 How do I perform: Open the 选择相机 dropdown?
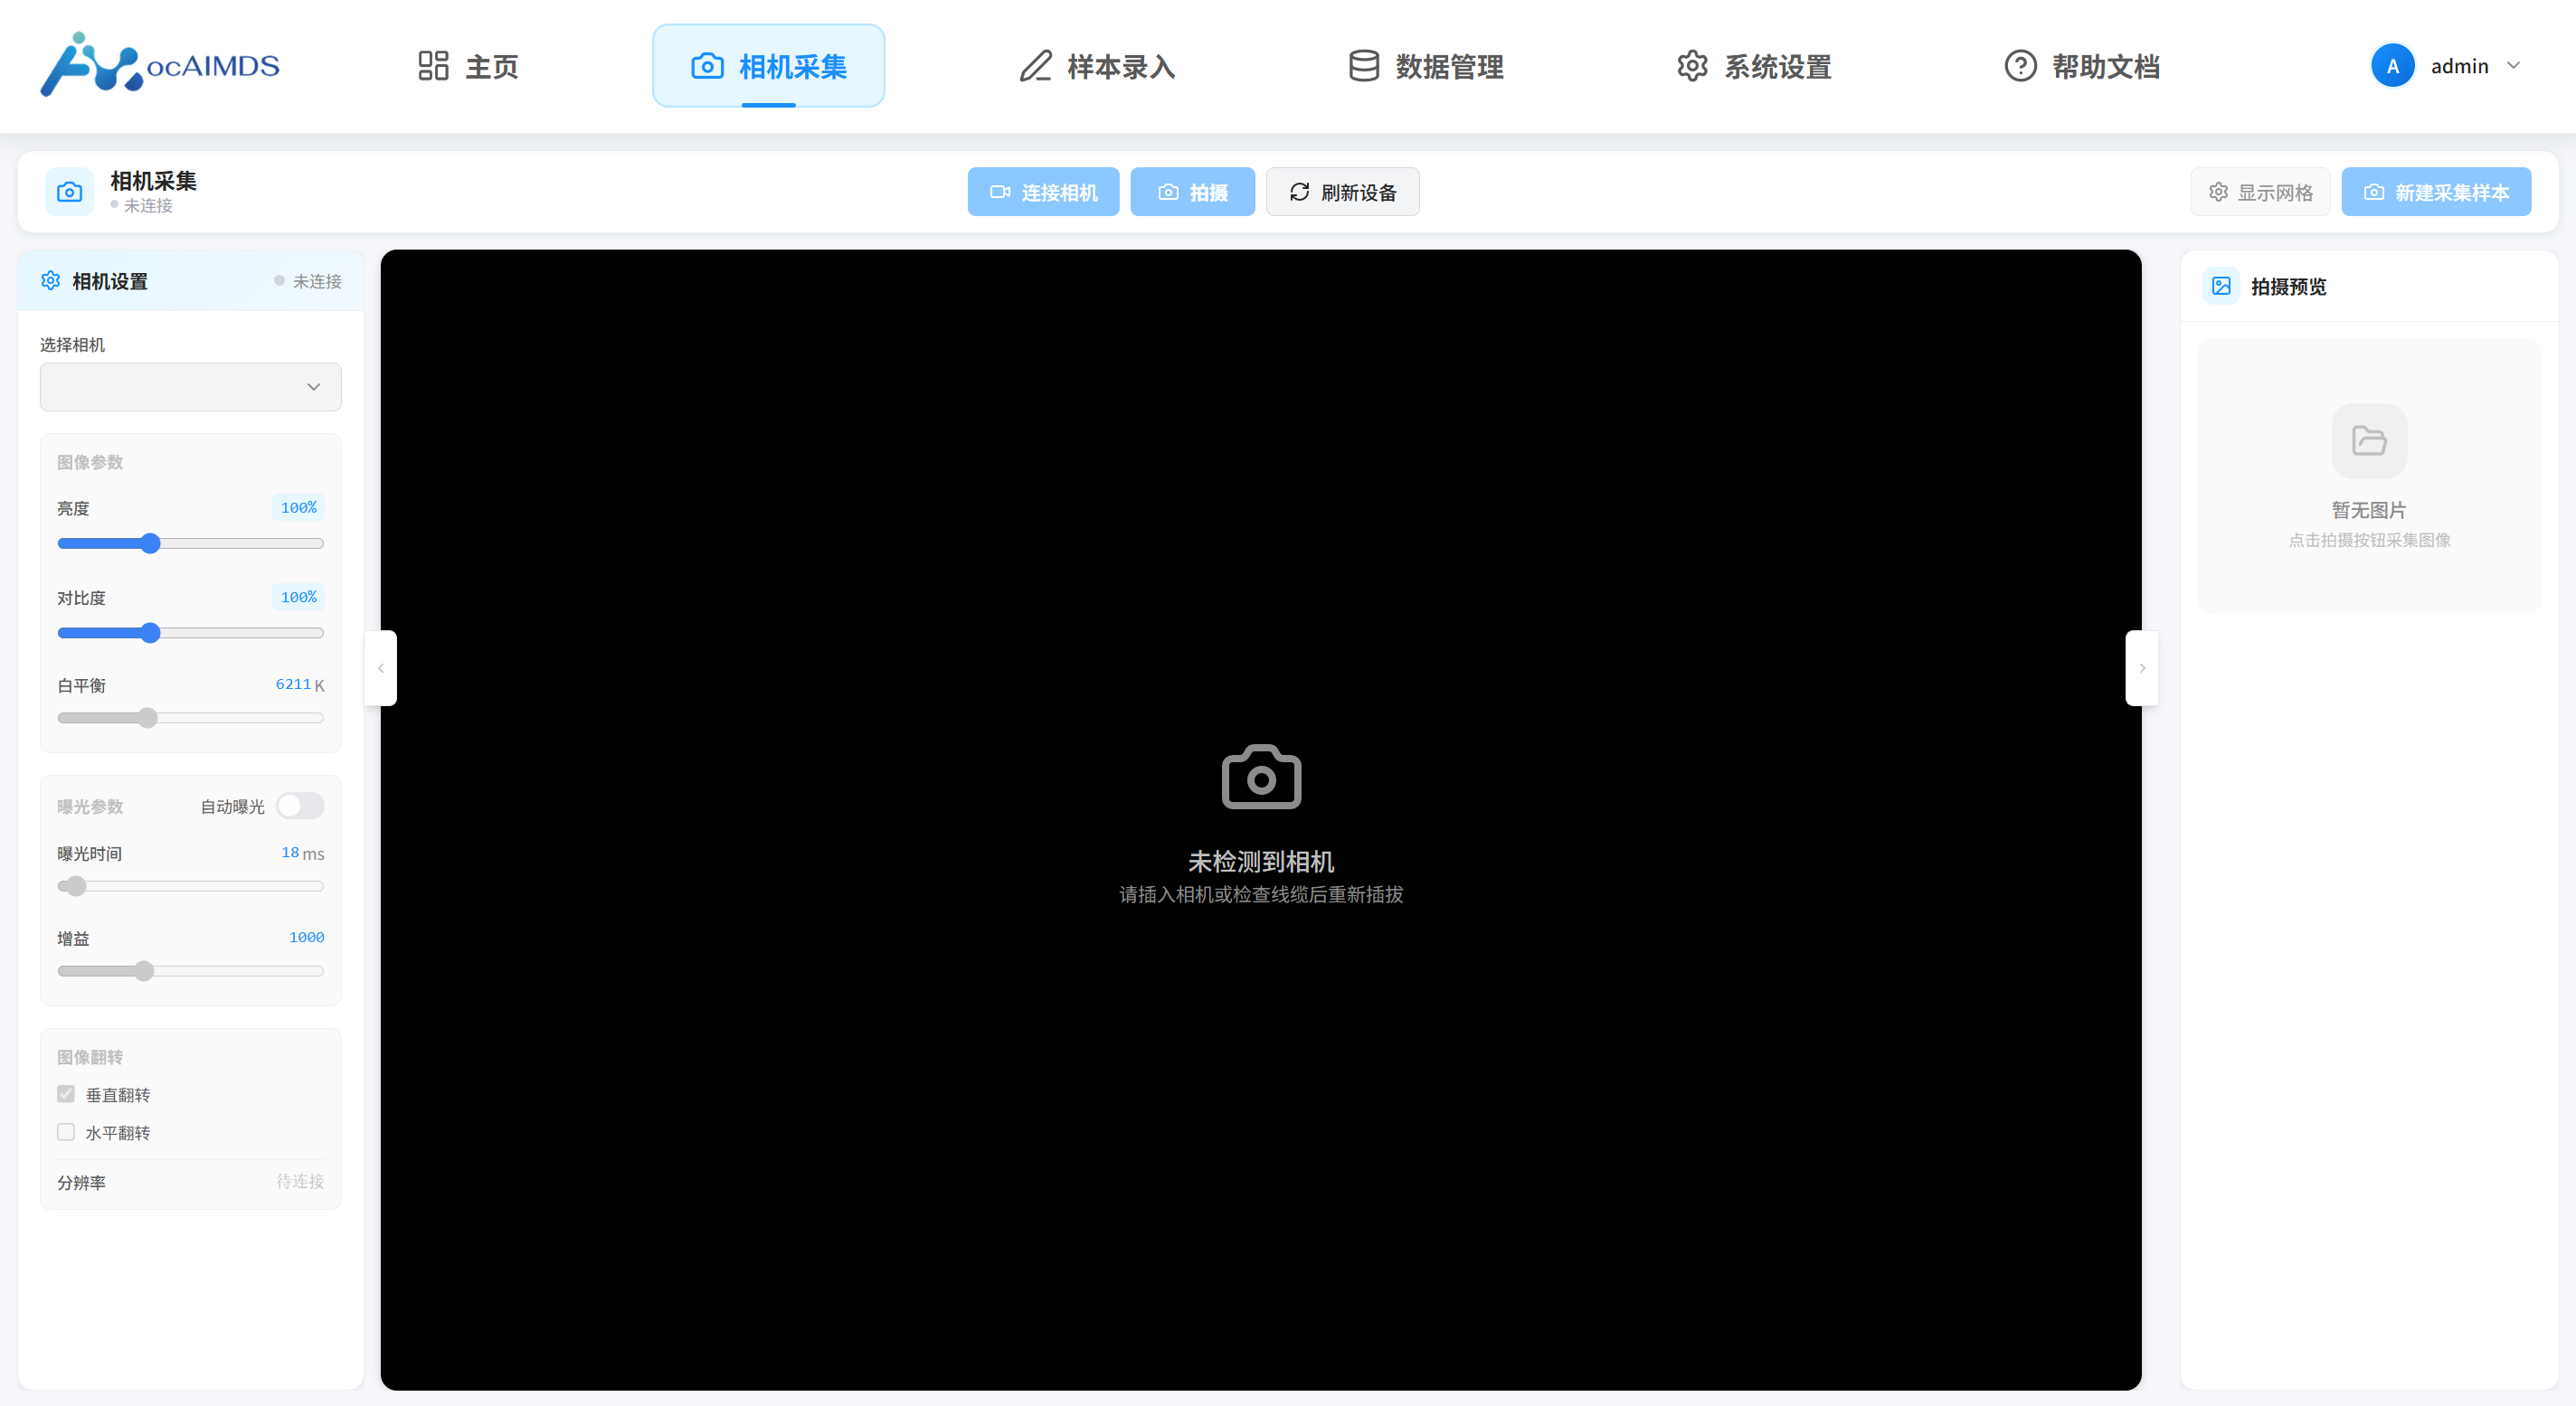(191, 387)
